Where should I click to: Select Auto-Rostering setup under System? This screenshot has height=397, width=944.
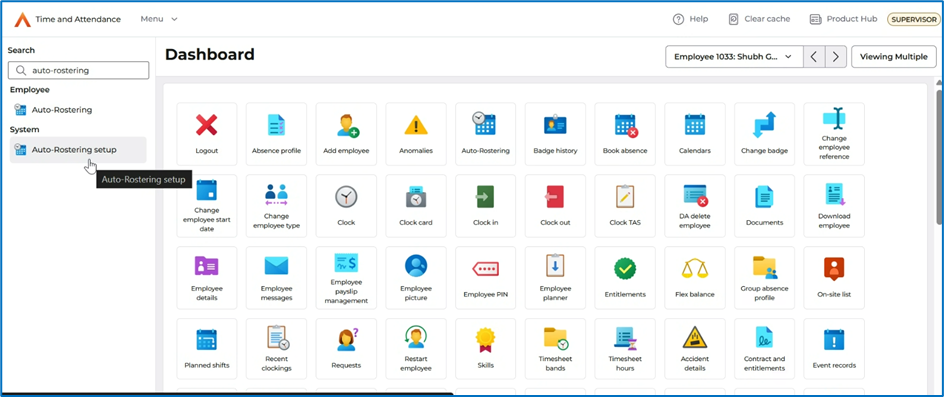click(x=78, y=150)
